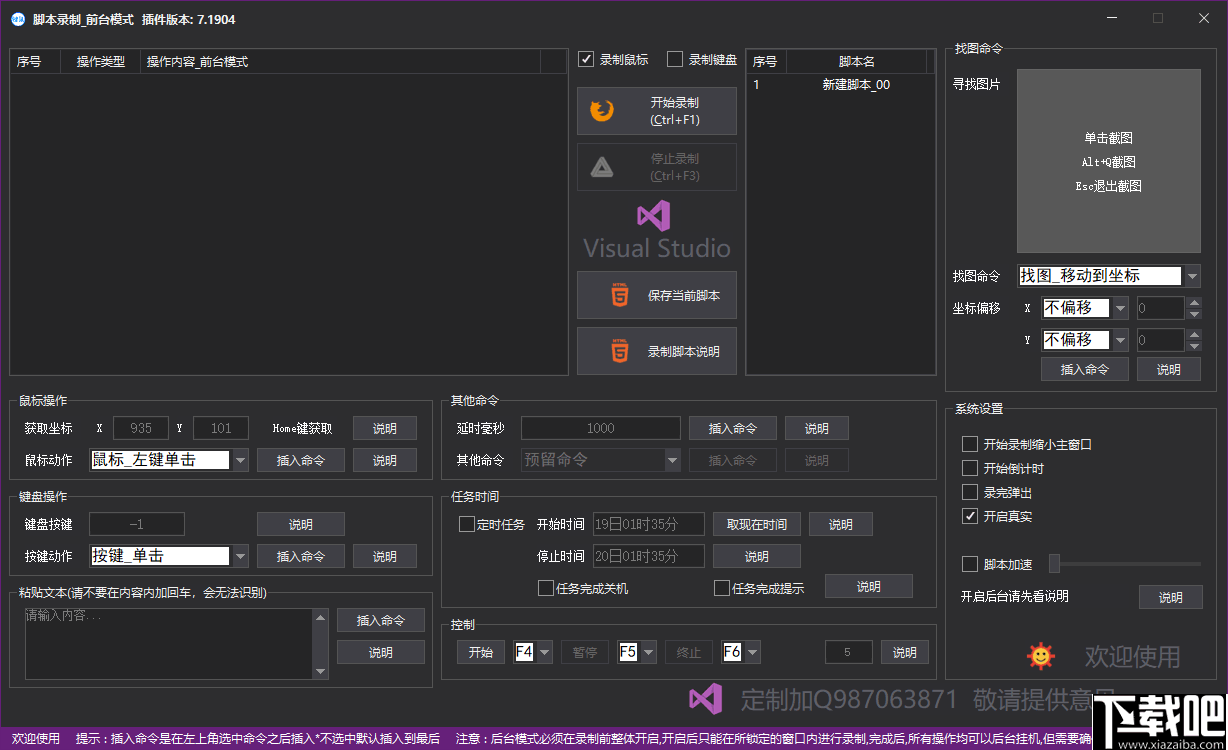
Task: Open the 找图_移动到坐标 dropdown
Action: point(1192,276)
